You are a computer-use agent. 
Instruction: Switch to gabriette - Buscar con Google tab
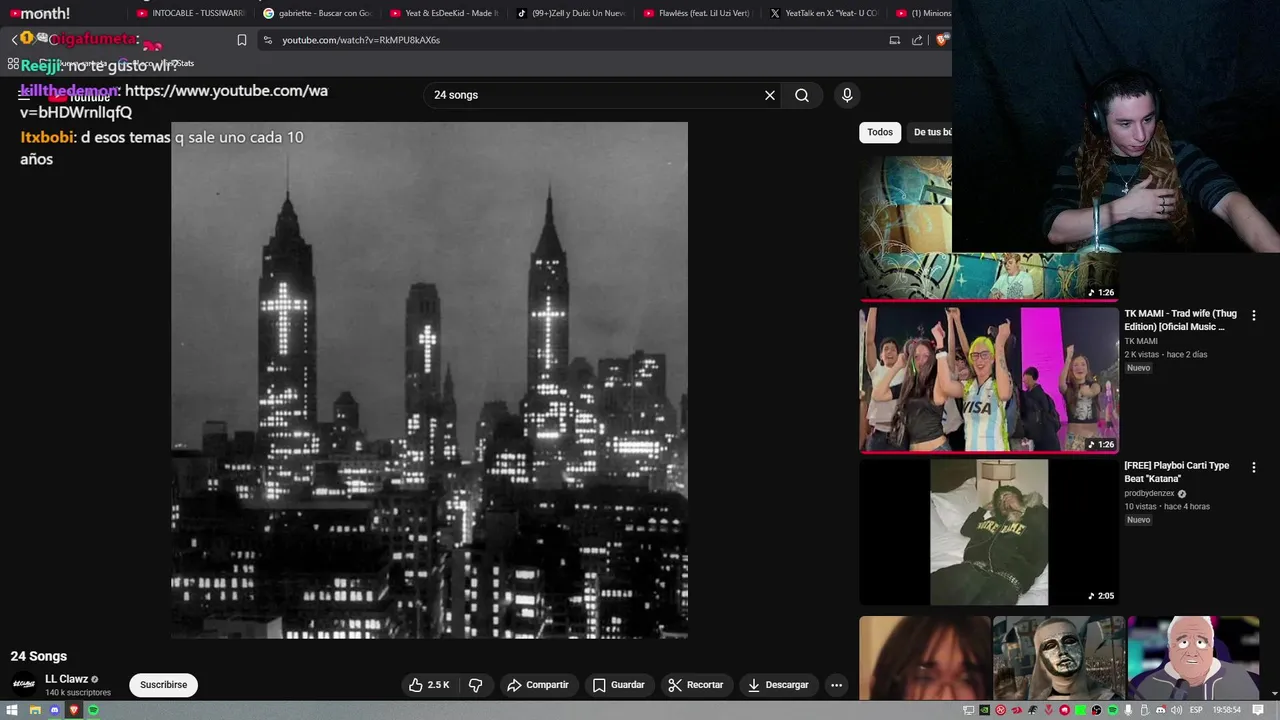coord(317,13)
